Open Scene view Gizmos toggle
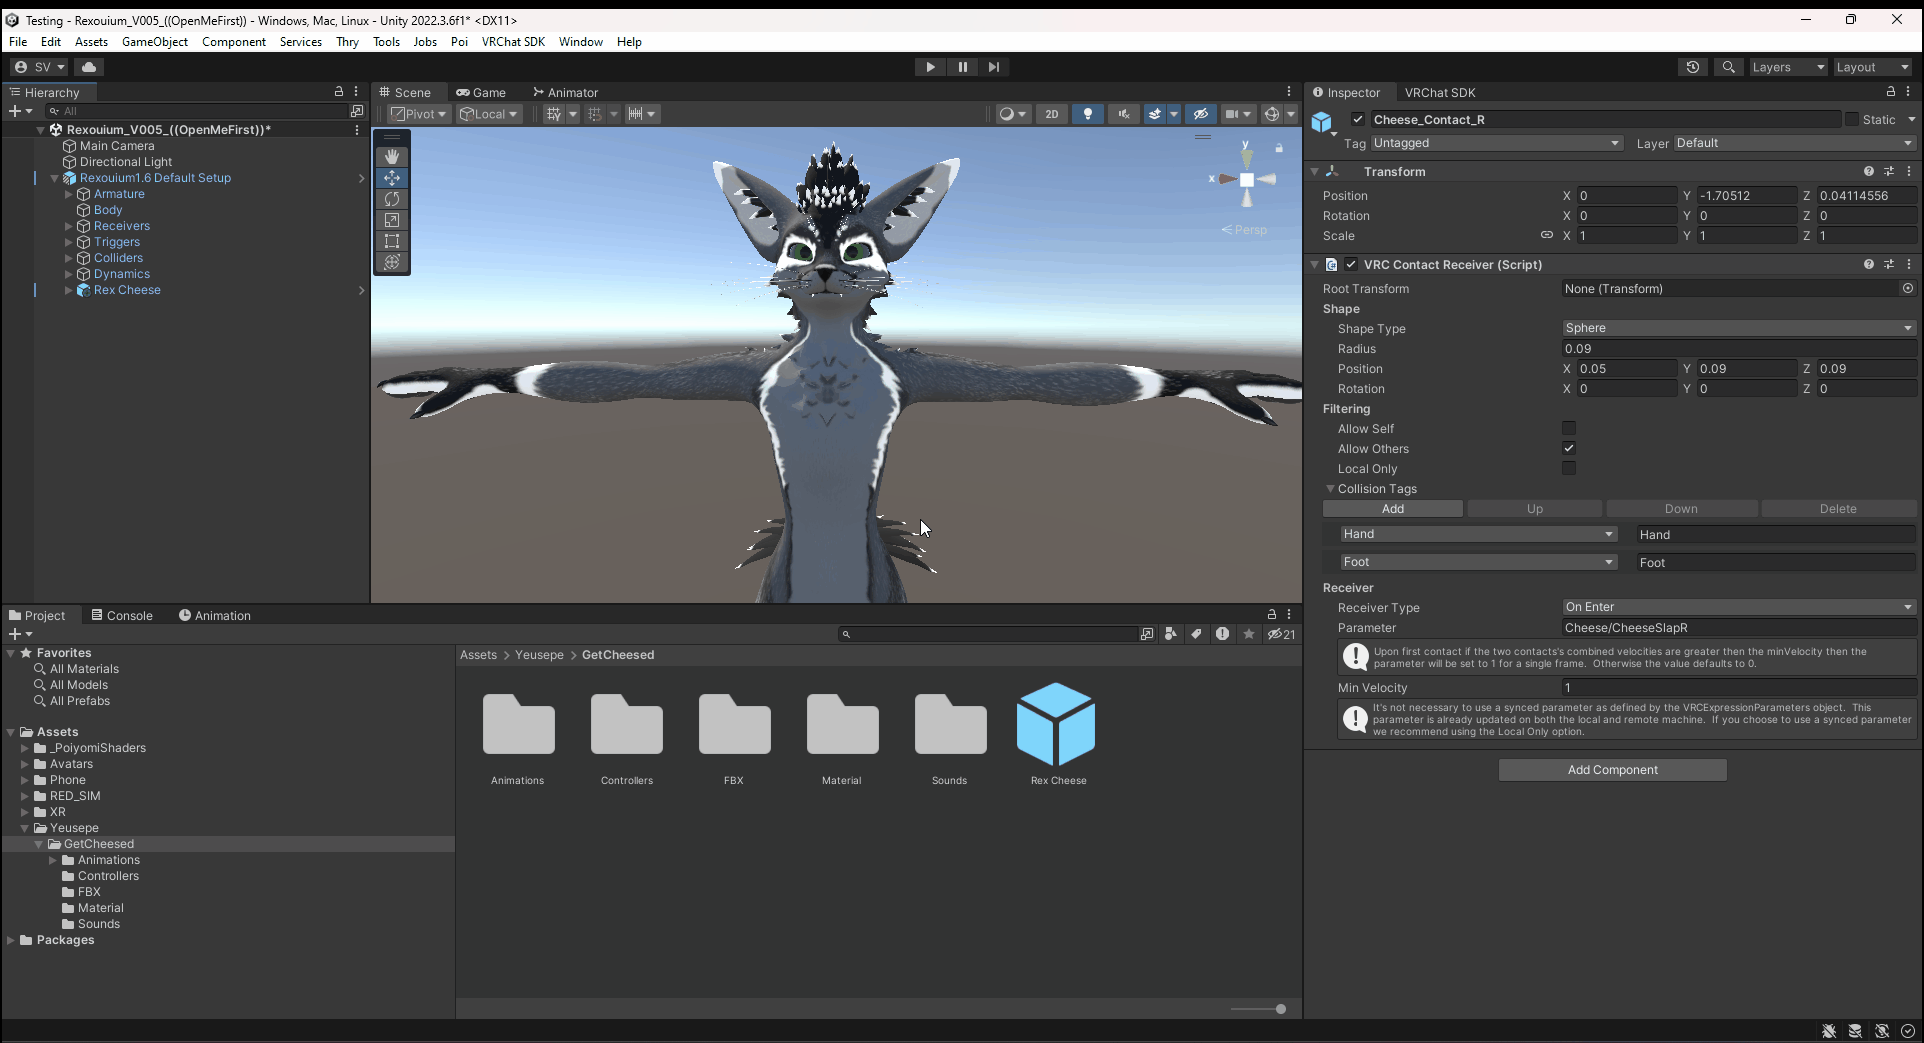The height and width of the screenshot is (1043, 1924). (x=1272, y=114)
